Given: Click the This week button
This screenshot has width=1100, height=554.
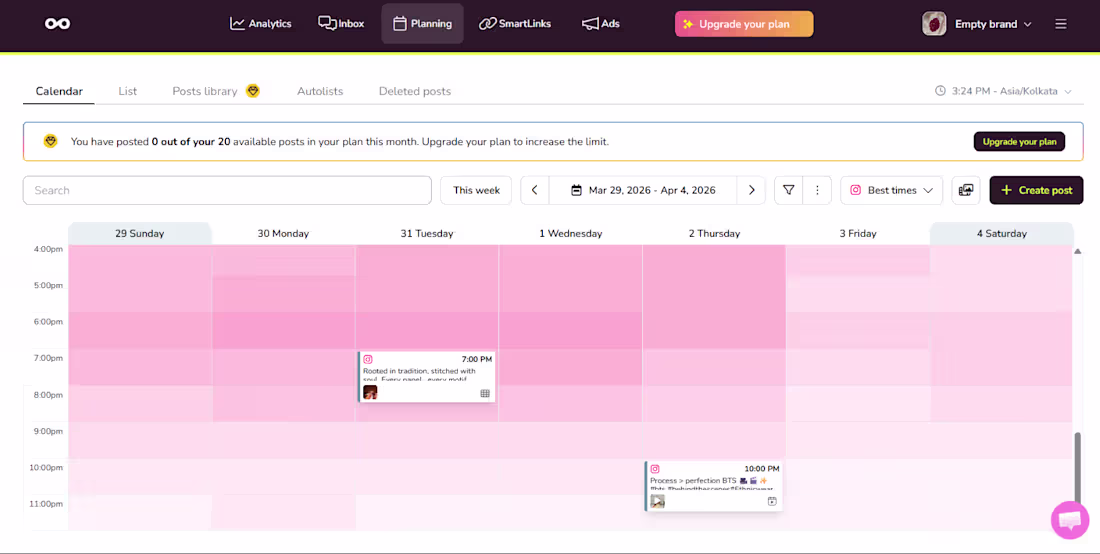Looking at the screenshot, I should [x=476, y=190].
